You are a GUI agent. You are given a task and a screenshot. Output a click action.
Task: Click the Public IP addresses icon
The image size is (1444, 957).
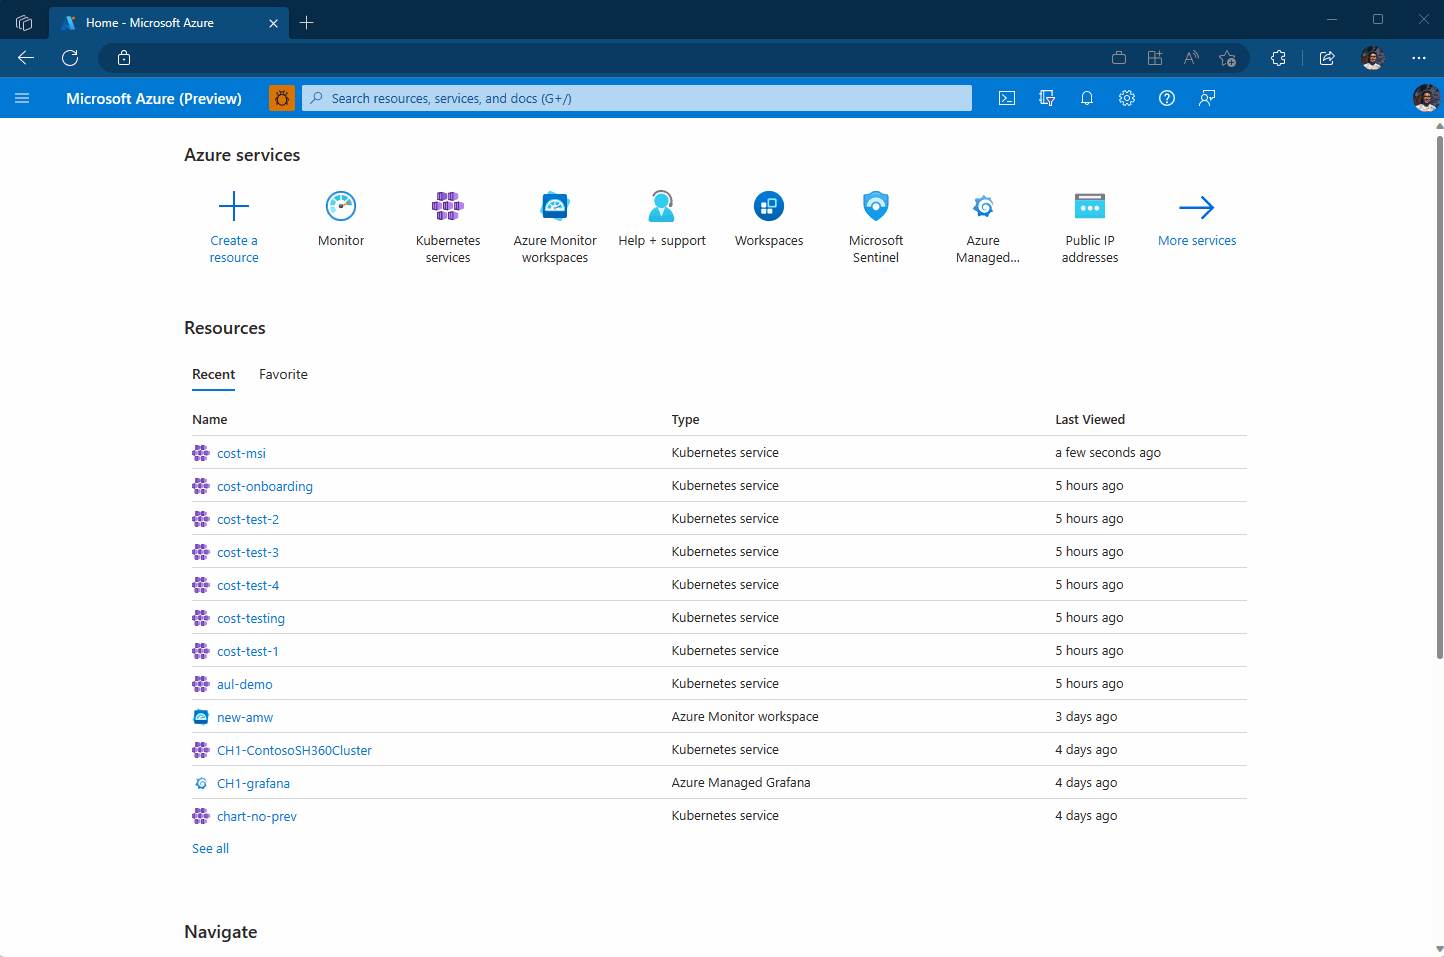click(x=1090, y=207)
